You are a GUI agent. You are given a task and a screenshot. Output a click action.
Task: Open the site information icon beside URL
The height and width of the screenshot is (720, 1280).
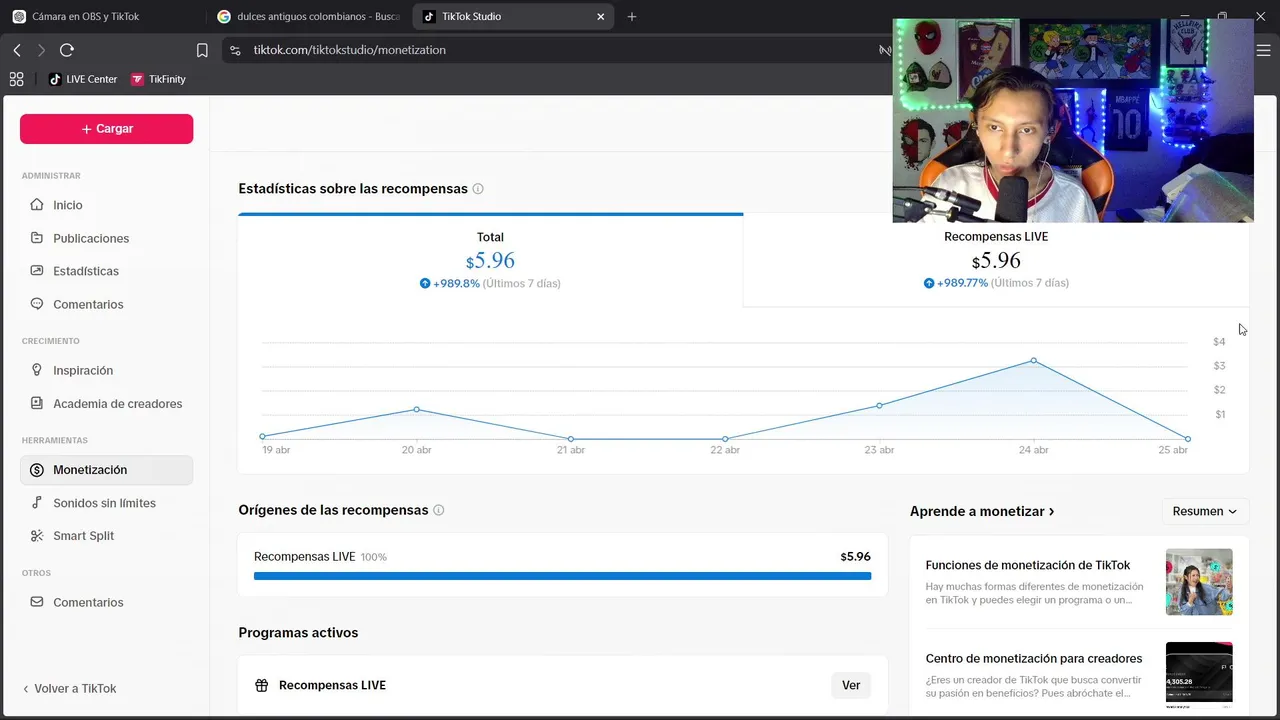[x=235, y=50]
